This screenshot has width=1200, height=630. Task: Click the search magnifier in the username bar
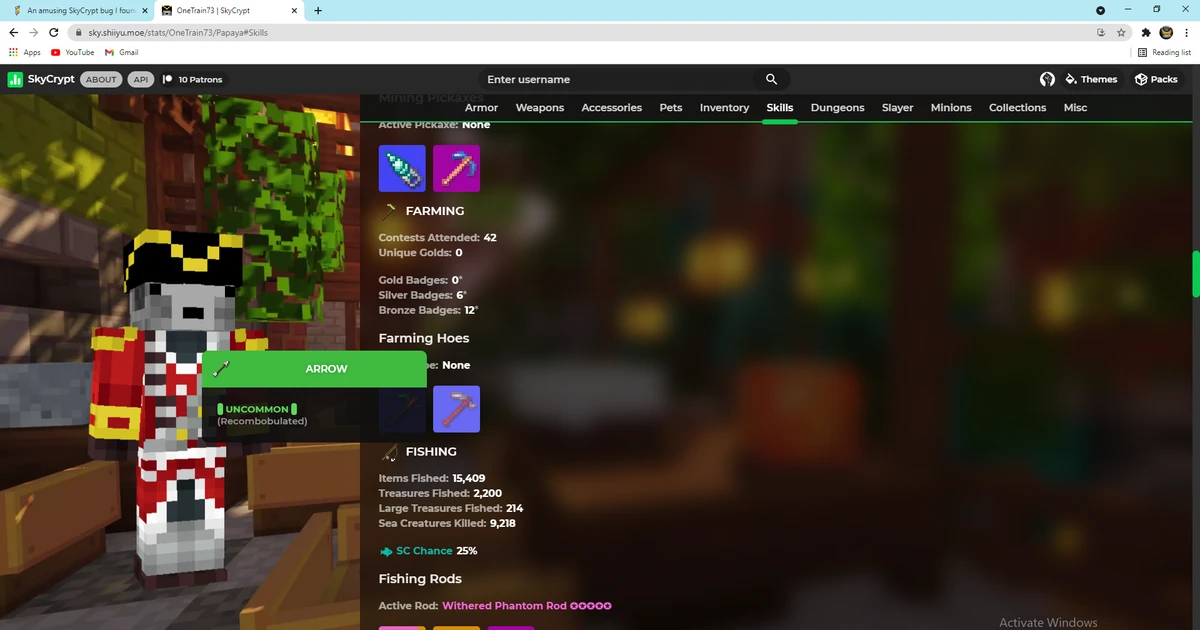click(771, 79)
